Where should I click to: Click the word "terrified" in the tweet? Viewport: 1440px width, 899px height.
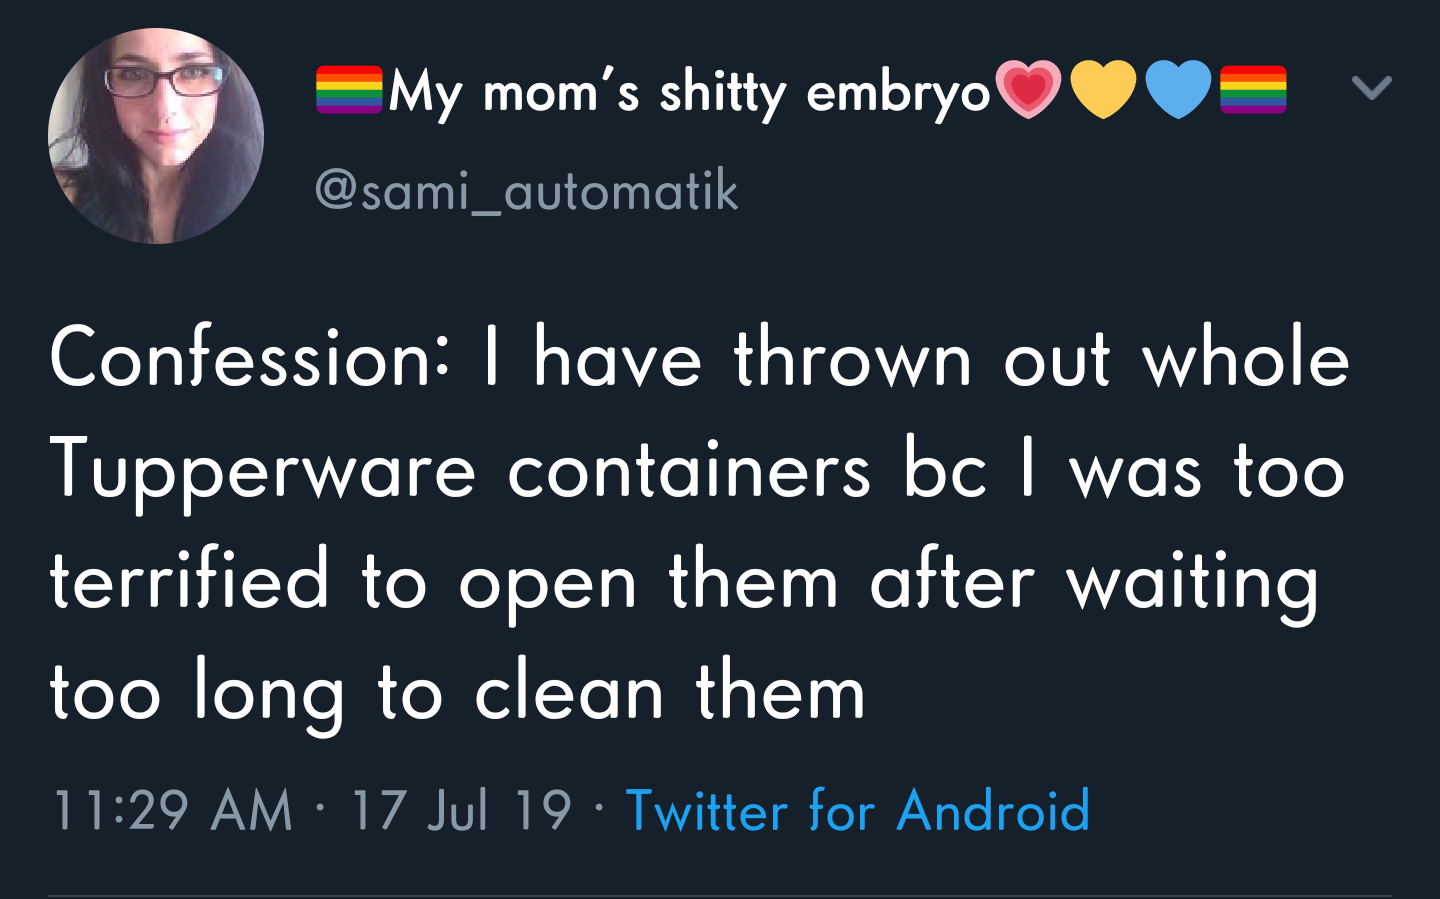pos(189,582)
